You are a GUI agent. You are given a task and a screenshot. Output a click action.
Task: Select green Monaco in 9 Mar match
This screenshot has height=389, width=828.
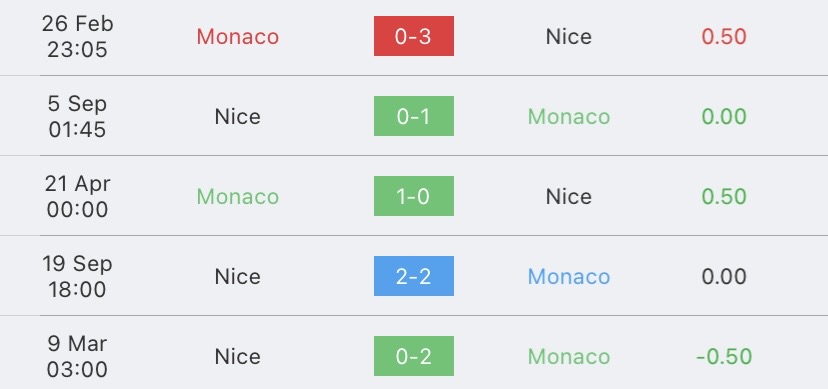tap(569, 357)
